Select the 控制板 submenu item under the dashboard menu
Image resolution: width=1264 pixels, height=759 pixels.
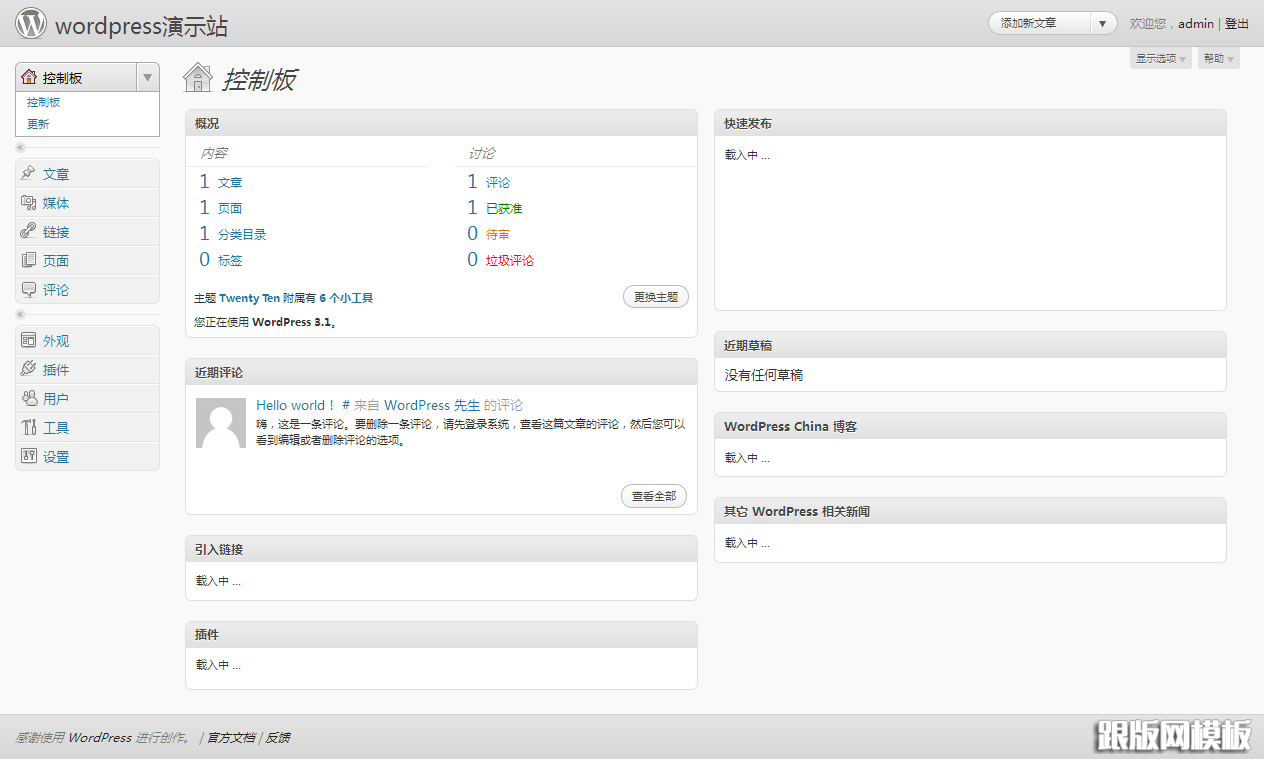click(44, 102)
